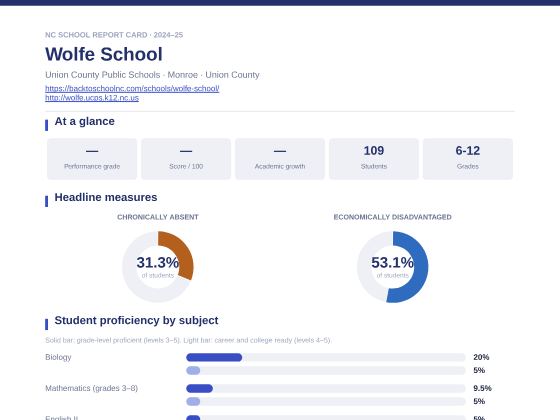
Task: Click the Student proficiency by subject heading
Action: pos(136,320)
